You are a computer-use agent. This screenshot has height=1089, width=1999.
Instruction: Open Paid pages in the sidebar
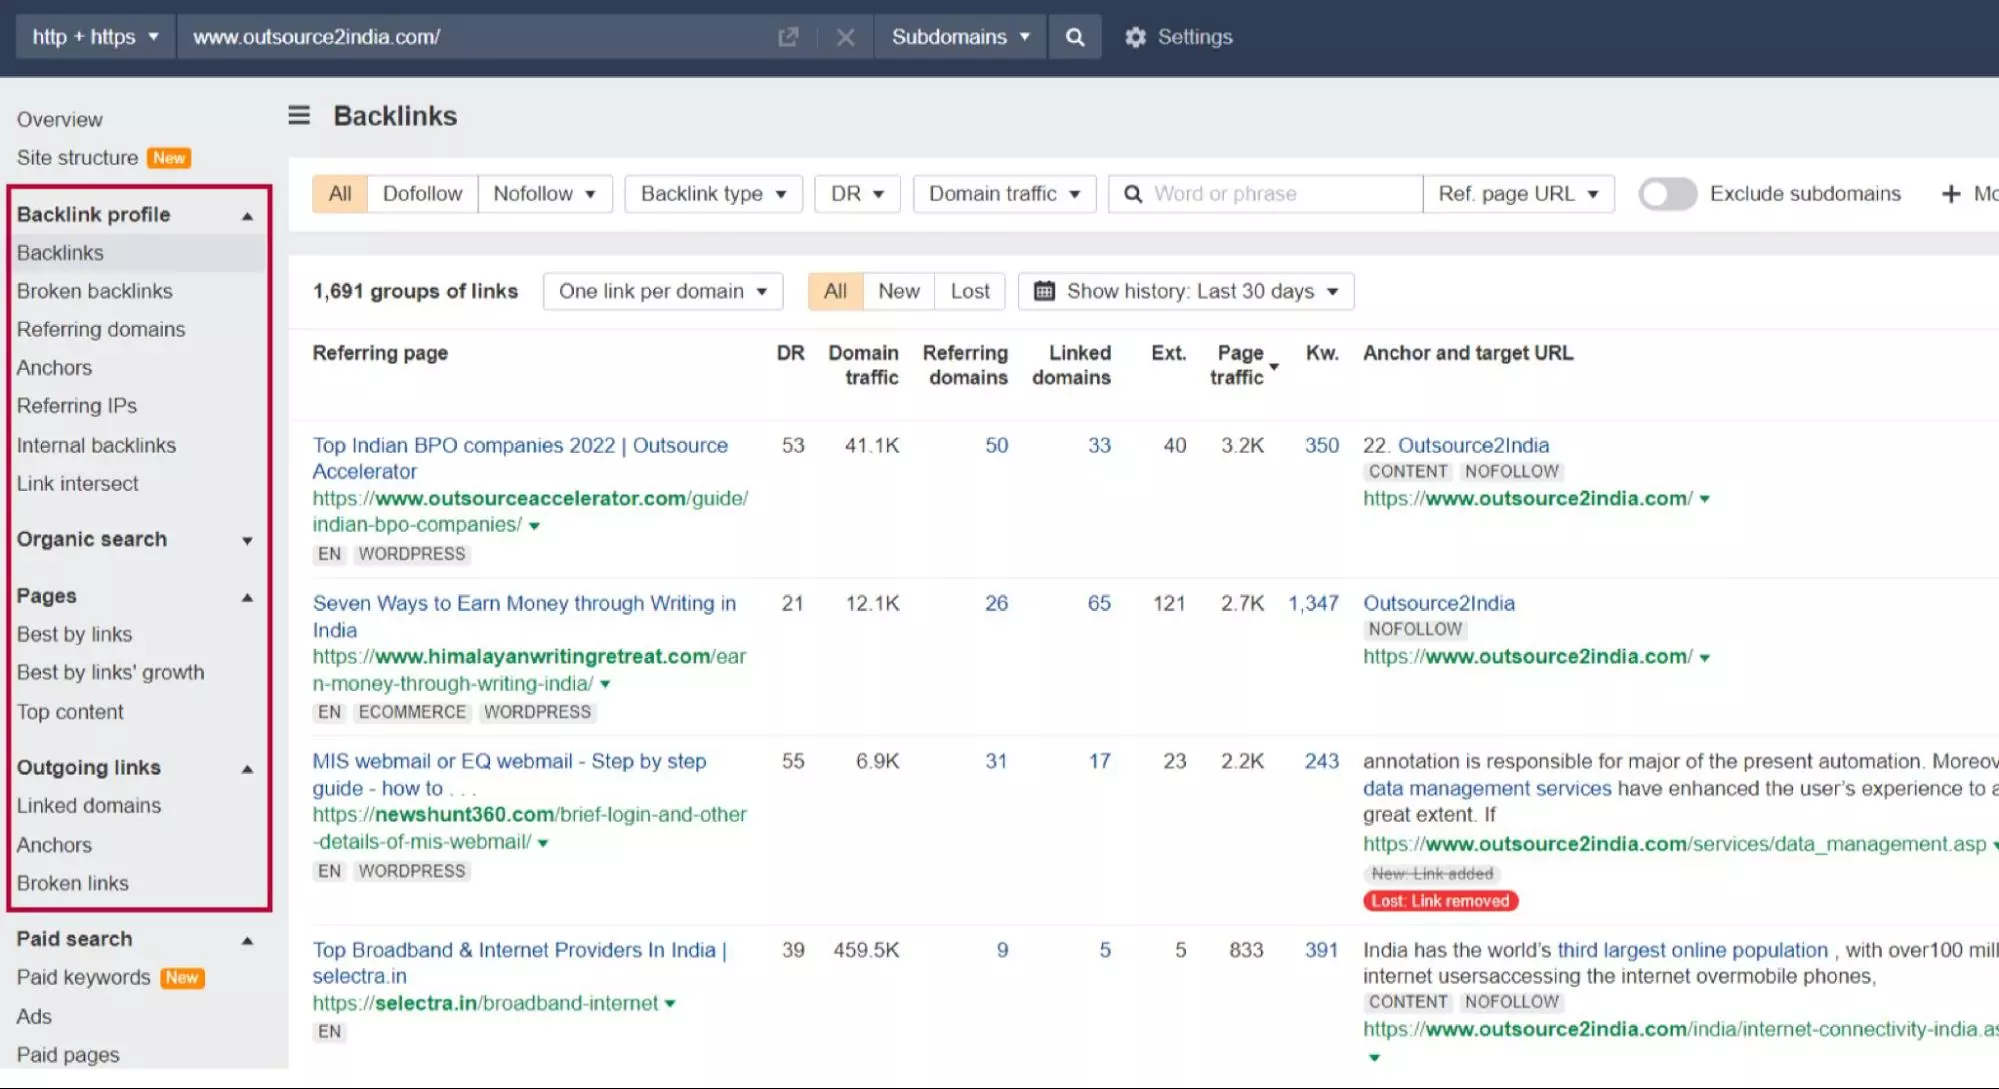pyautogui.click(x=68, y=1055)
